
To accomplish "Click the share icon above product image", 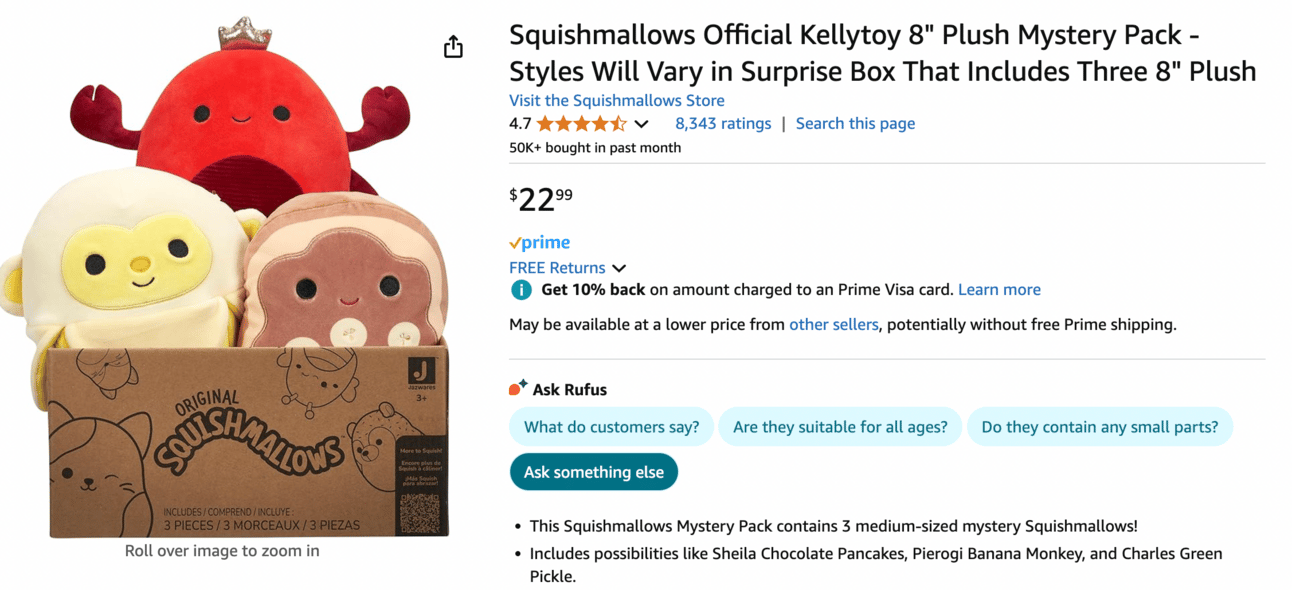I will (453, 47).
